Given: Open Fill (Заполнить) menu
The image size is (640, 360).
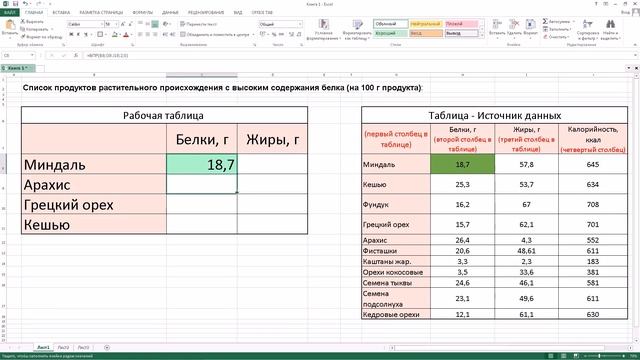Looking at the screenshot, I should (556, 29).
